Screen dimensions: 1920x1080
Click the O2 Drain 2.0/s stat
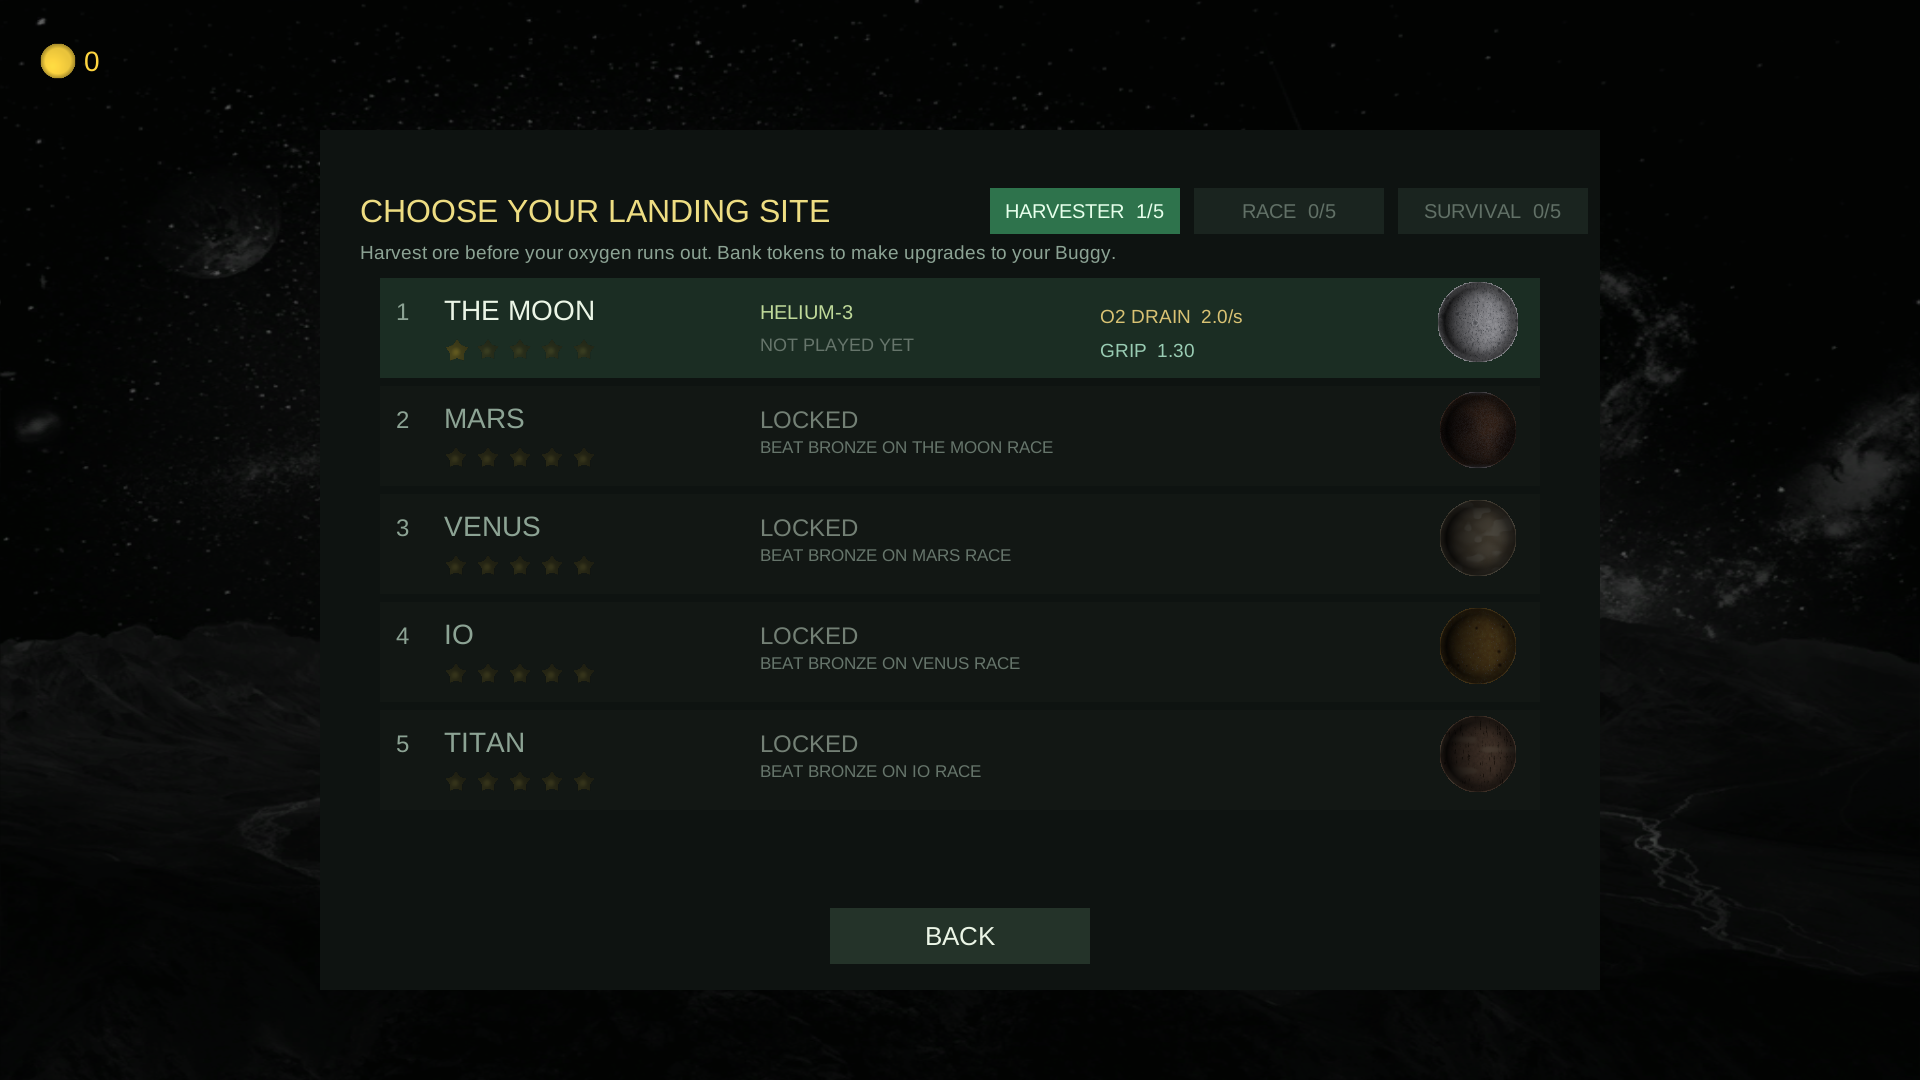[1171, 317]
